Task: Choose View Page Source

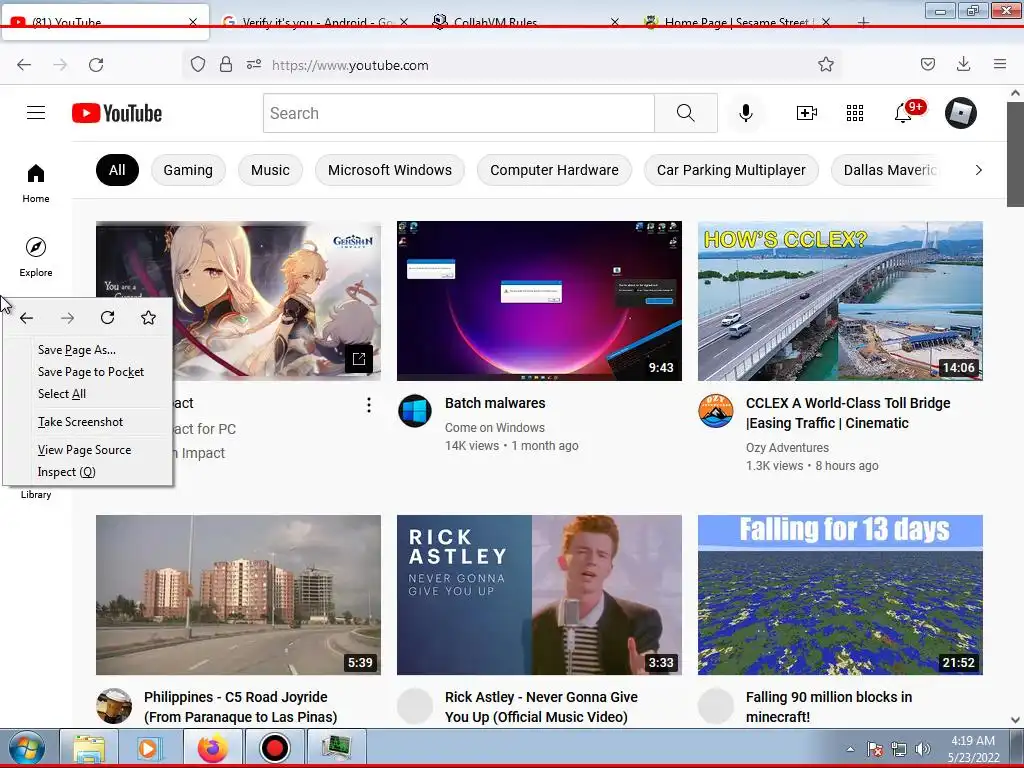Action: [x=84, y=450]
